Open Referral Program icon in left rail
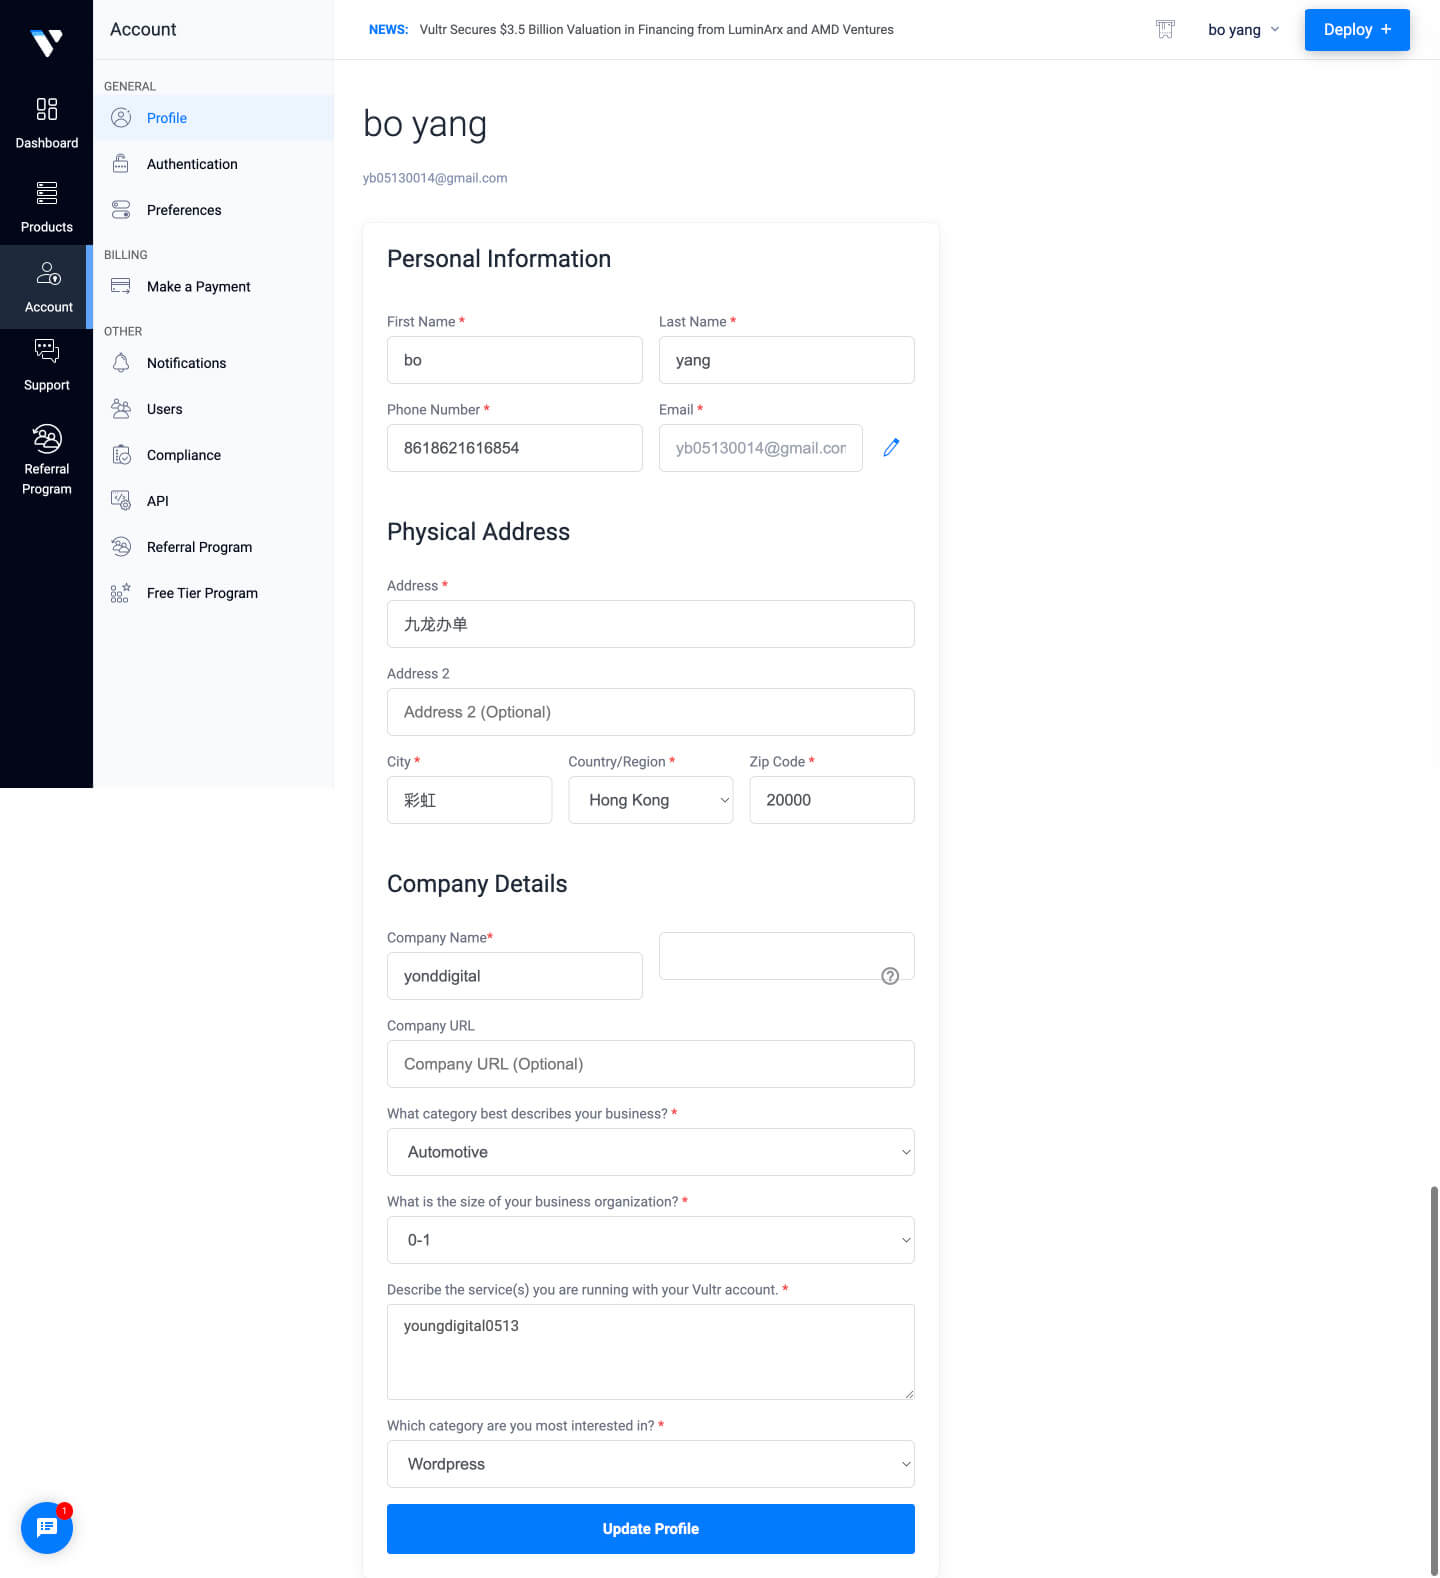This screenshot has width=1440, height=1578. (46, 438)
